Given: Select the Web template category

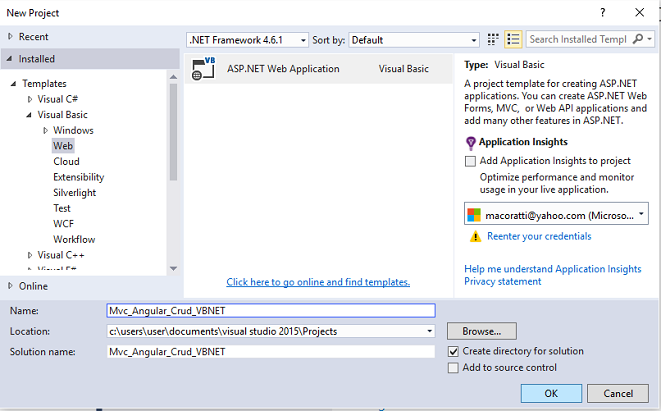Looking at the screenshot, I should [x=63, y=146].
